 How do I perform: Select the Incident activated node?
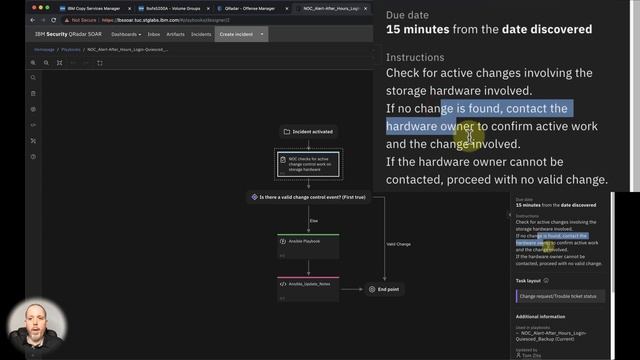pyautogui.click(x=309, y=132)
